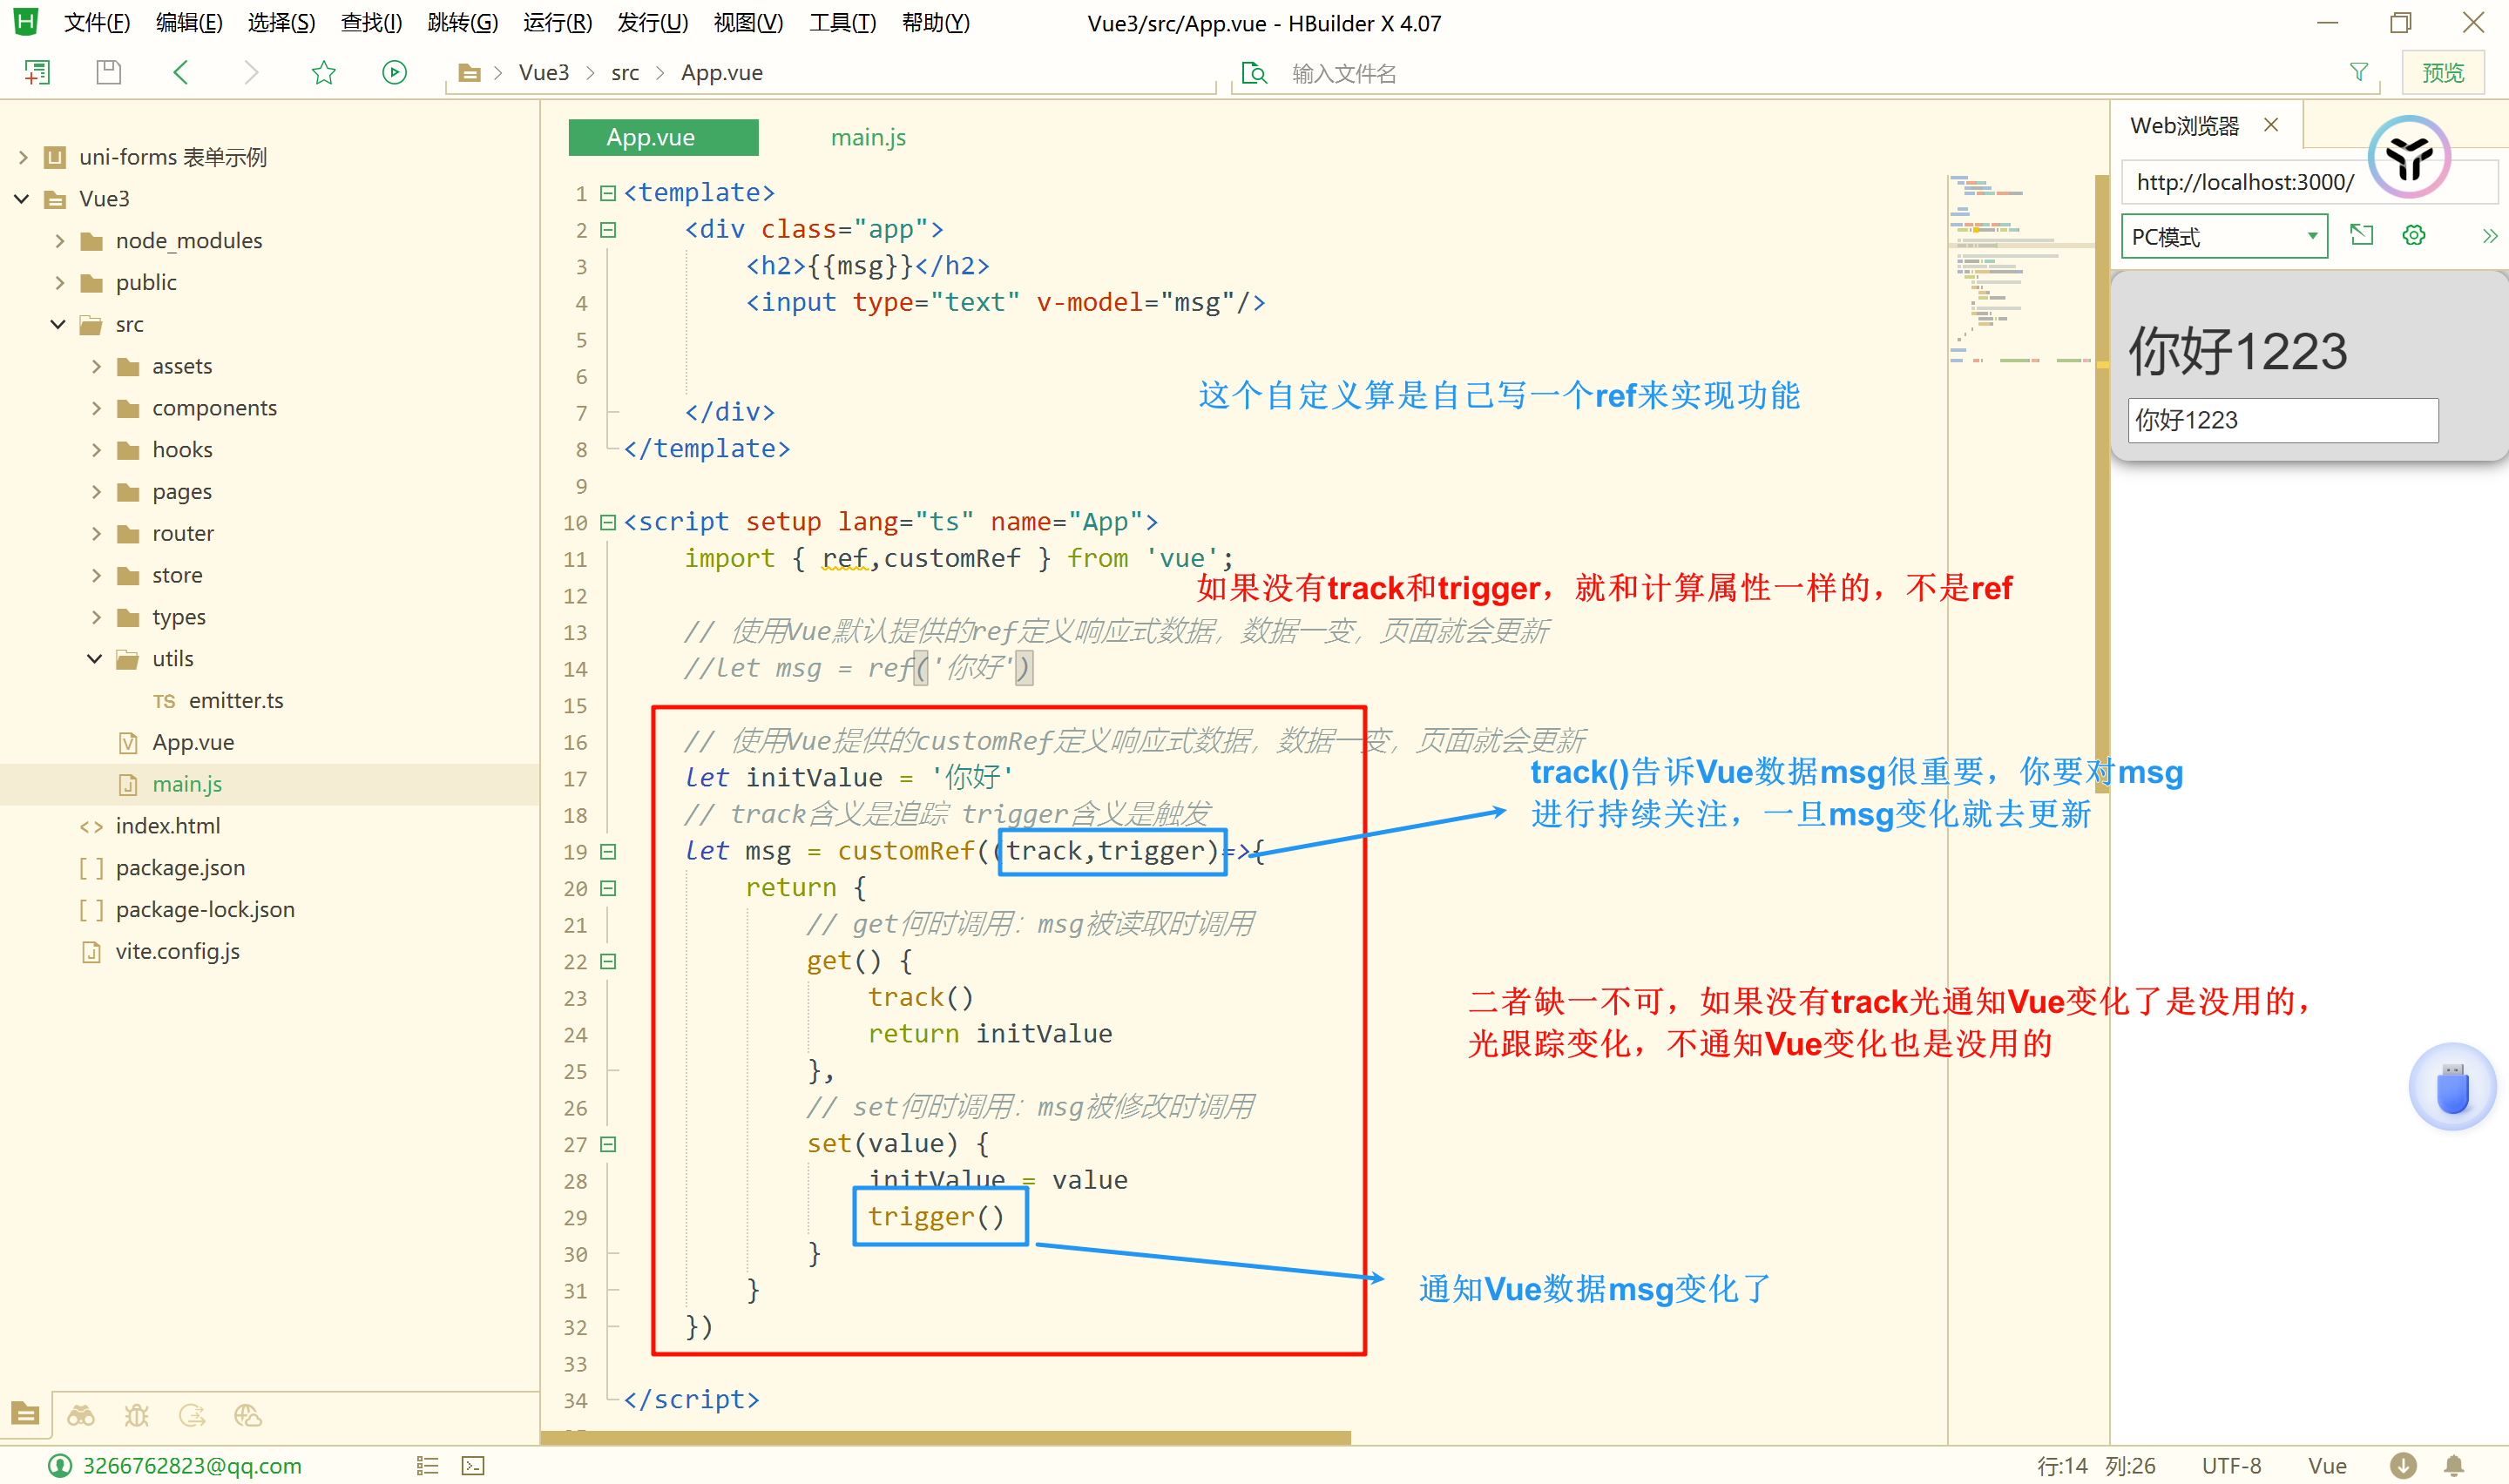Screen dimensions: 2509x1484
Task: Click the debug bug icon in sidebar bottom
Action: (x=137, y=1415)
